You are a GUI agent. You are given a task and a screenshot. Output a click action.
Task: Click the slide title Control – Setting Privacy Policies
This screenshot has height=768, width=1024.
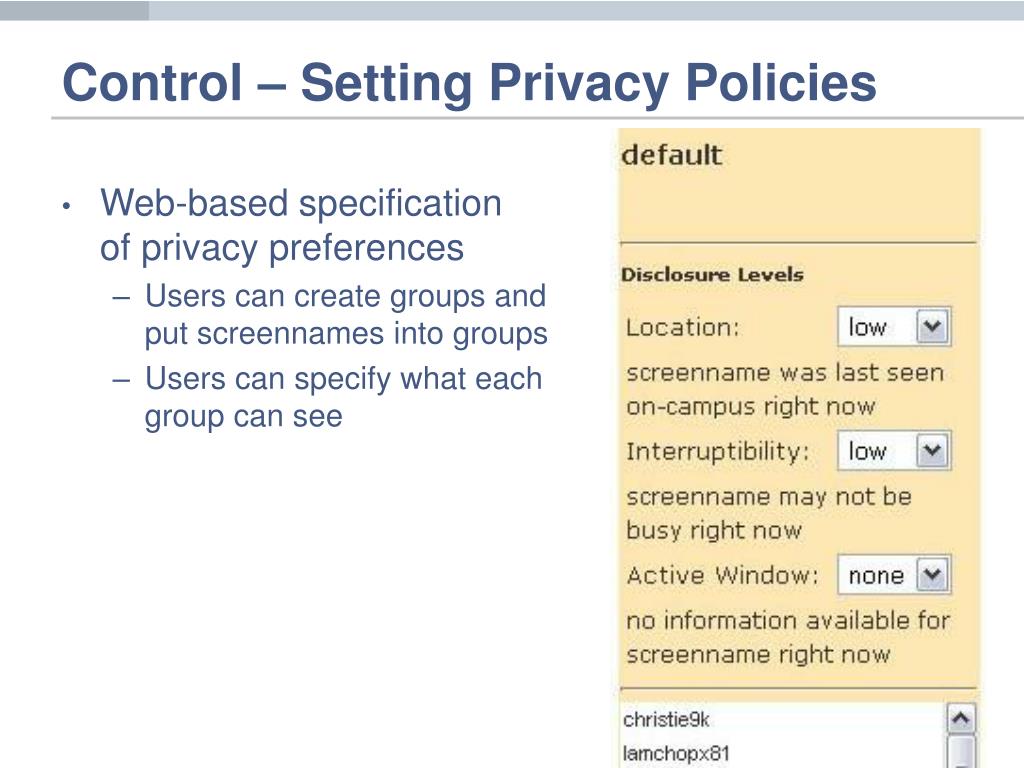tap(469, 83)
